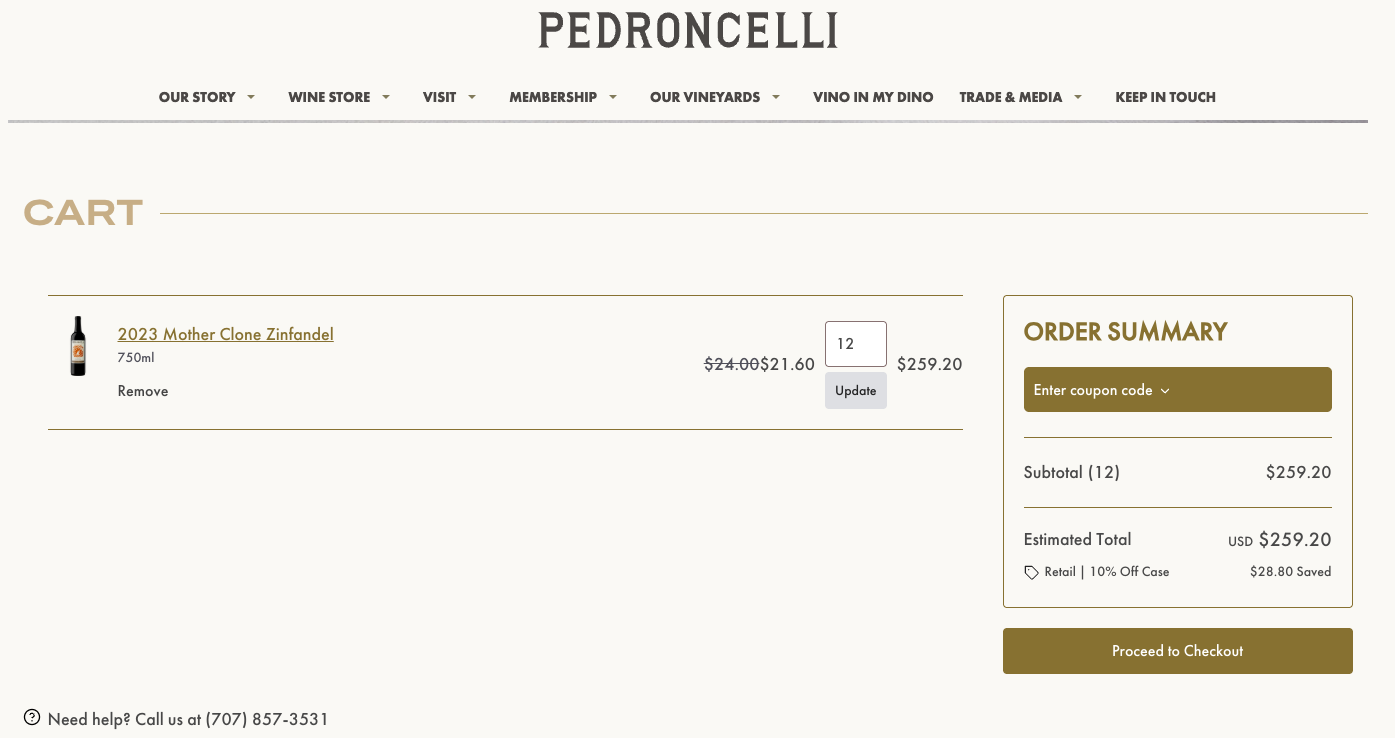Click the quantity input field
The height and width of the screenshot is (738, 1395).
(x=855, y=344)
